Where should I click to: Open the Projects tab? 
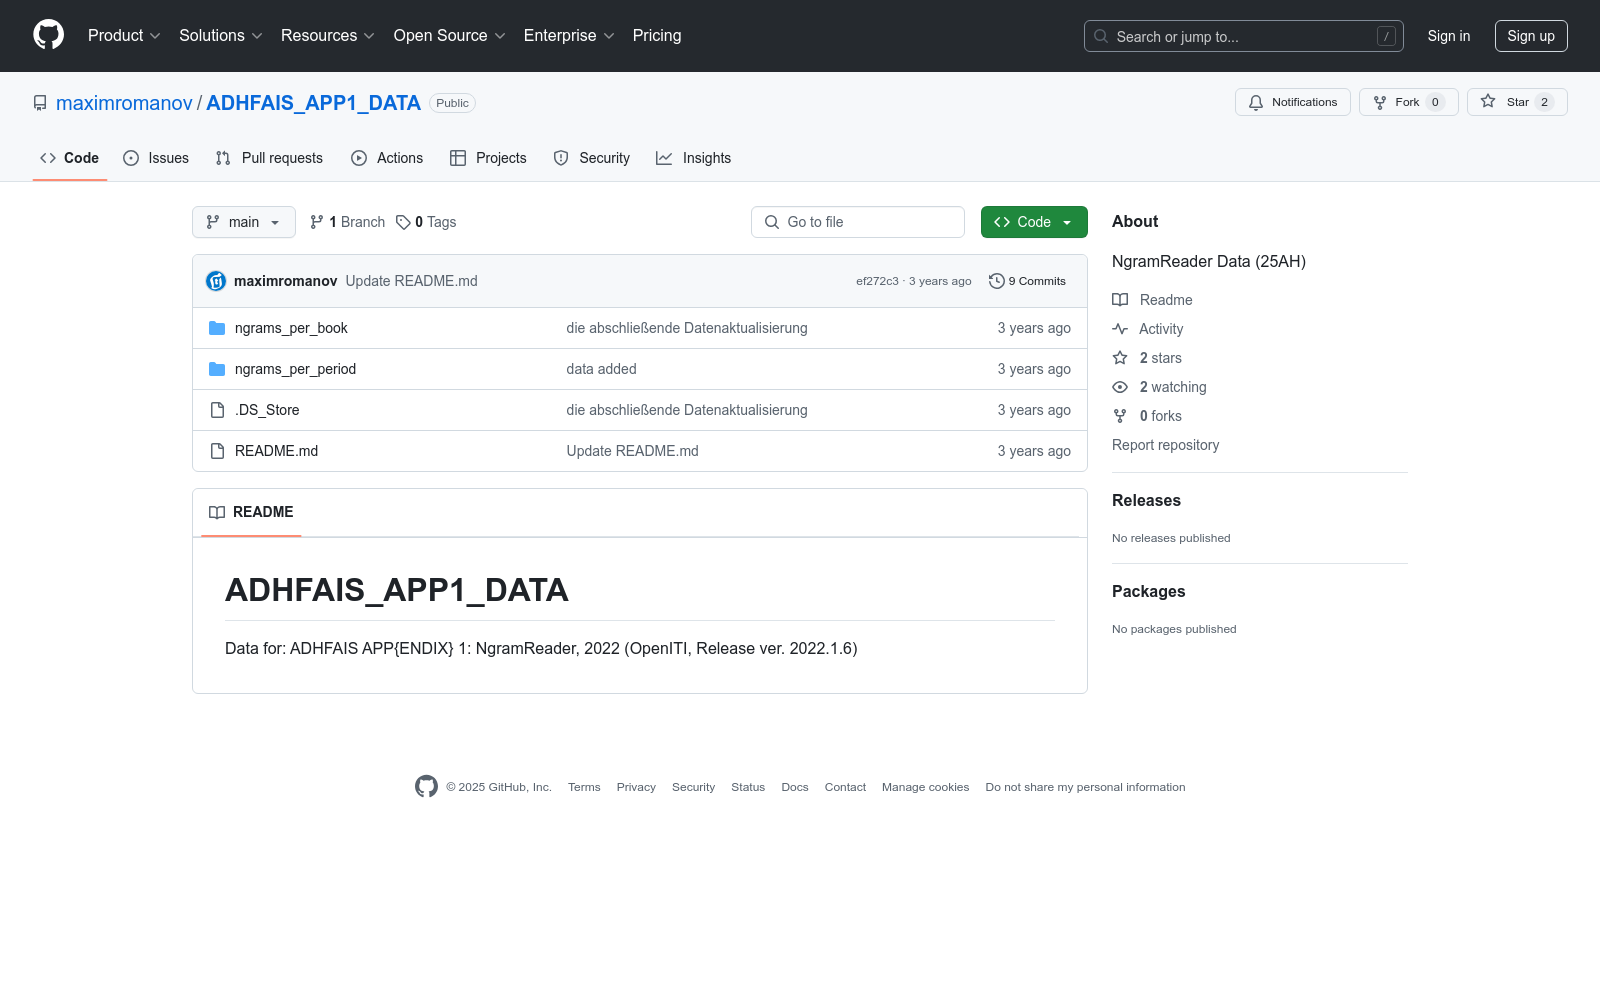pos(488,158)
